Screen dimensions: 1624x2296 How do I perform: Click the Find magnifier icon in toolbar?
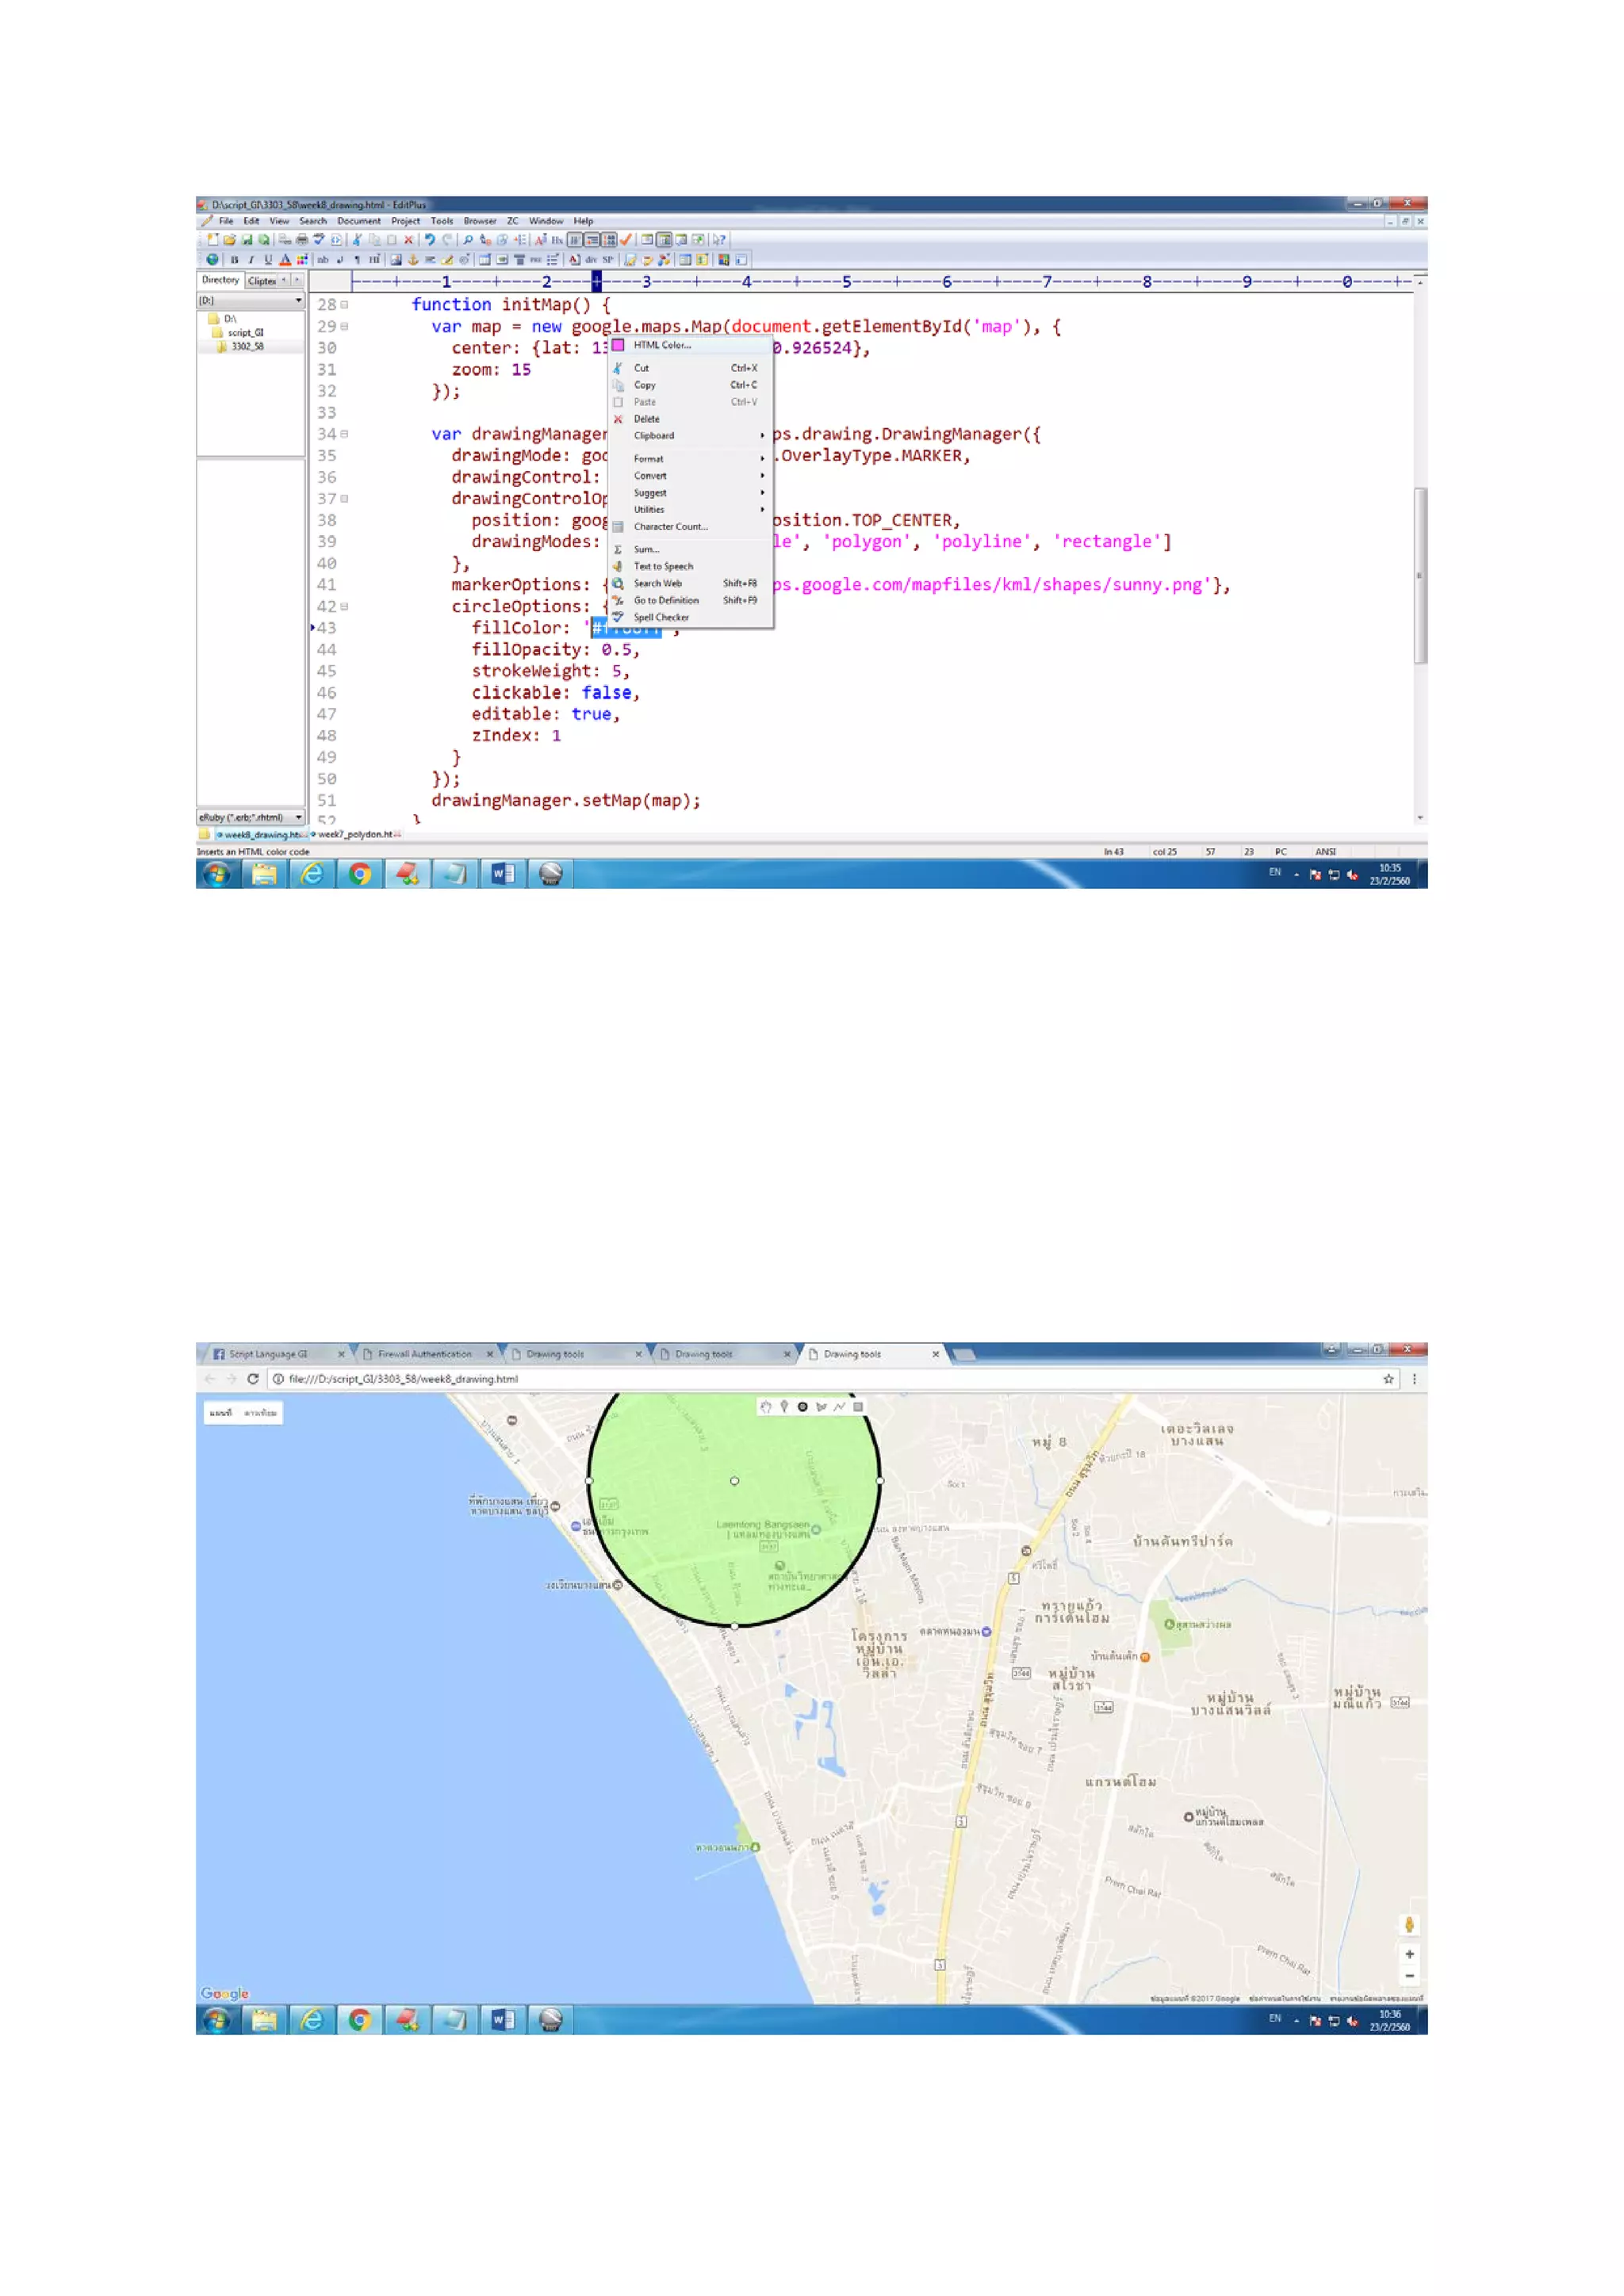pyautogui.click(x=467, y=240)
